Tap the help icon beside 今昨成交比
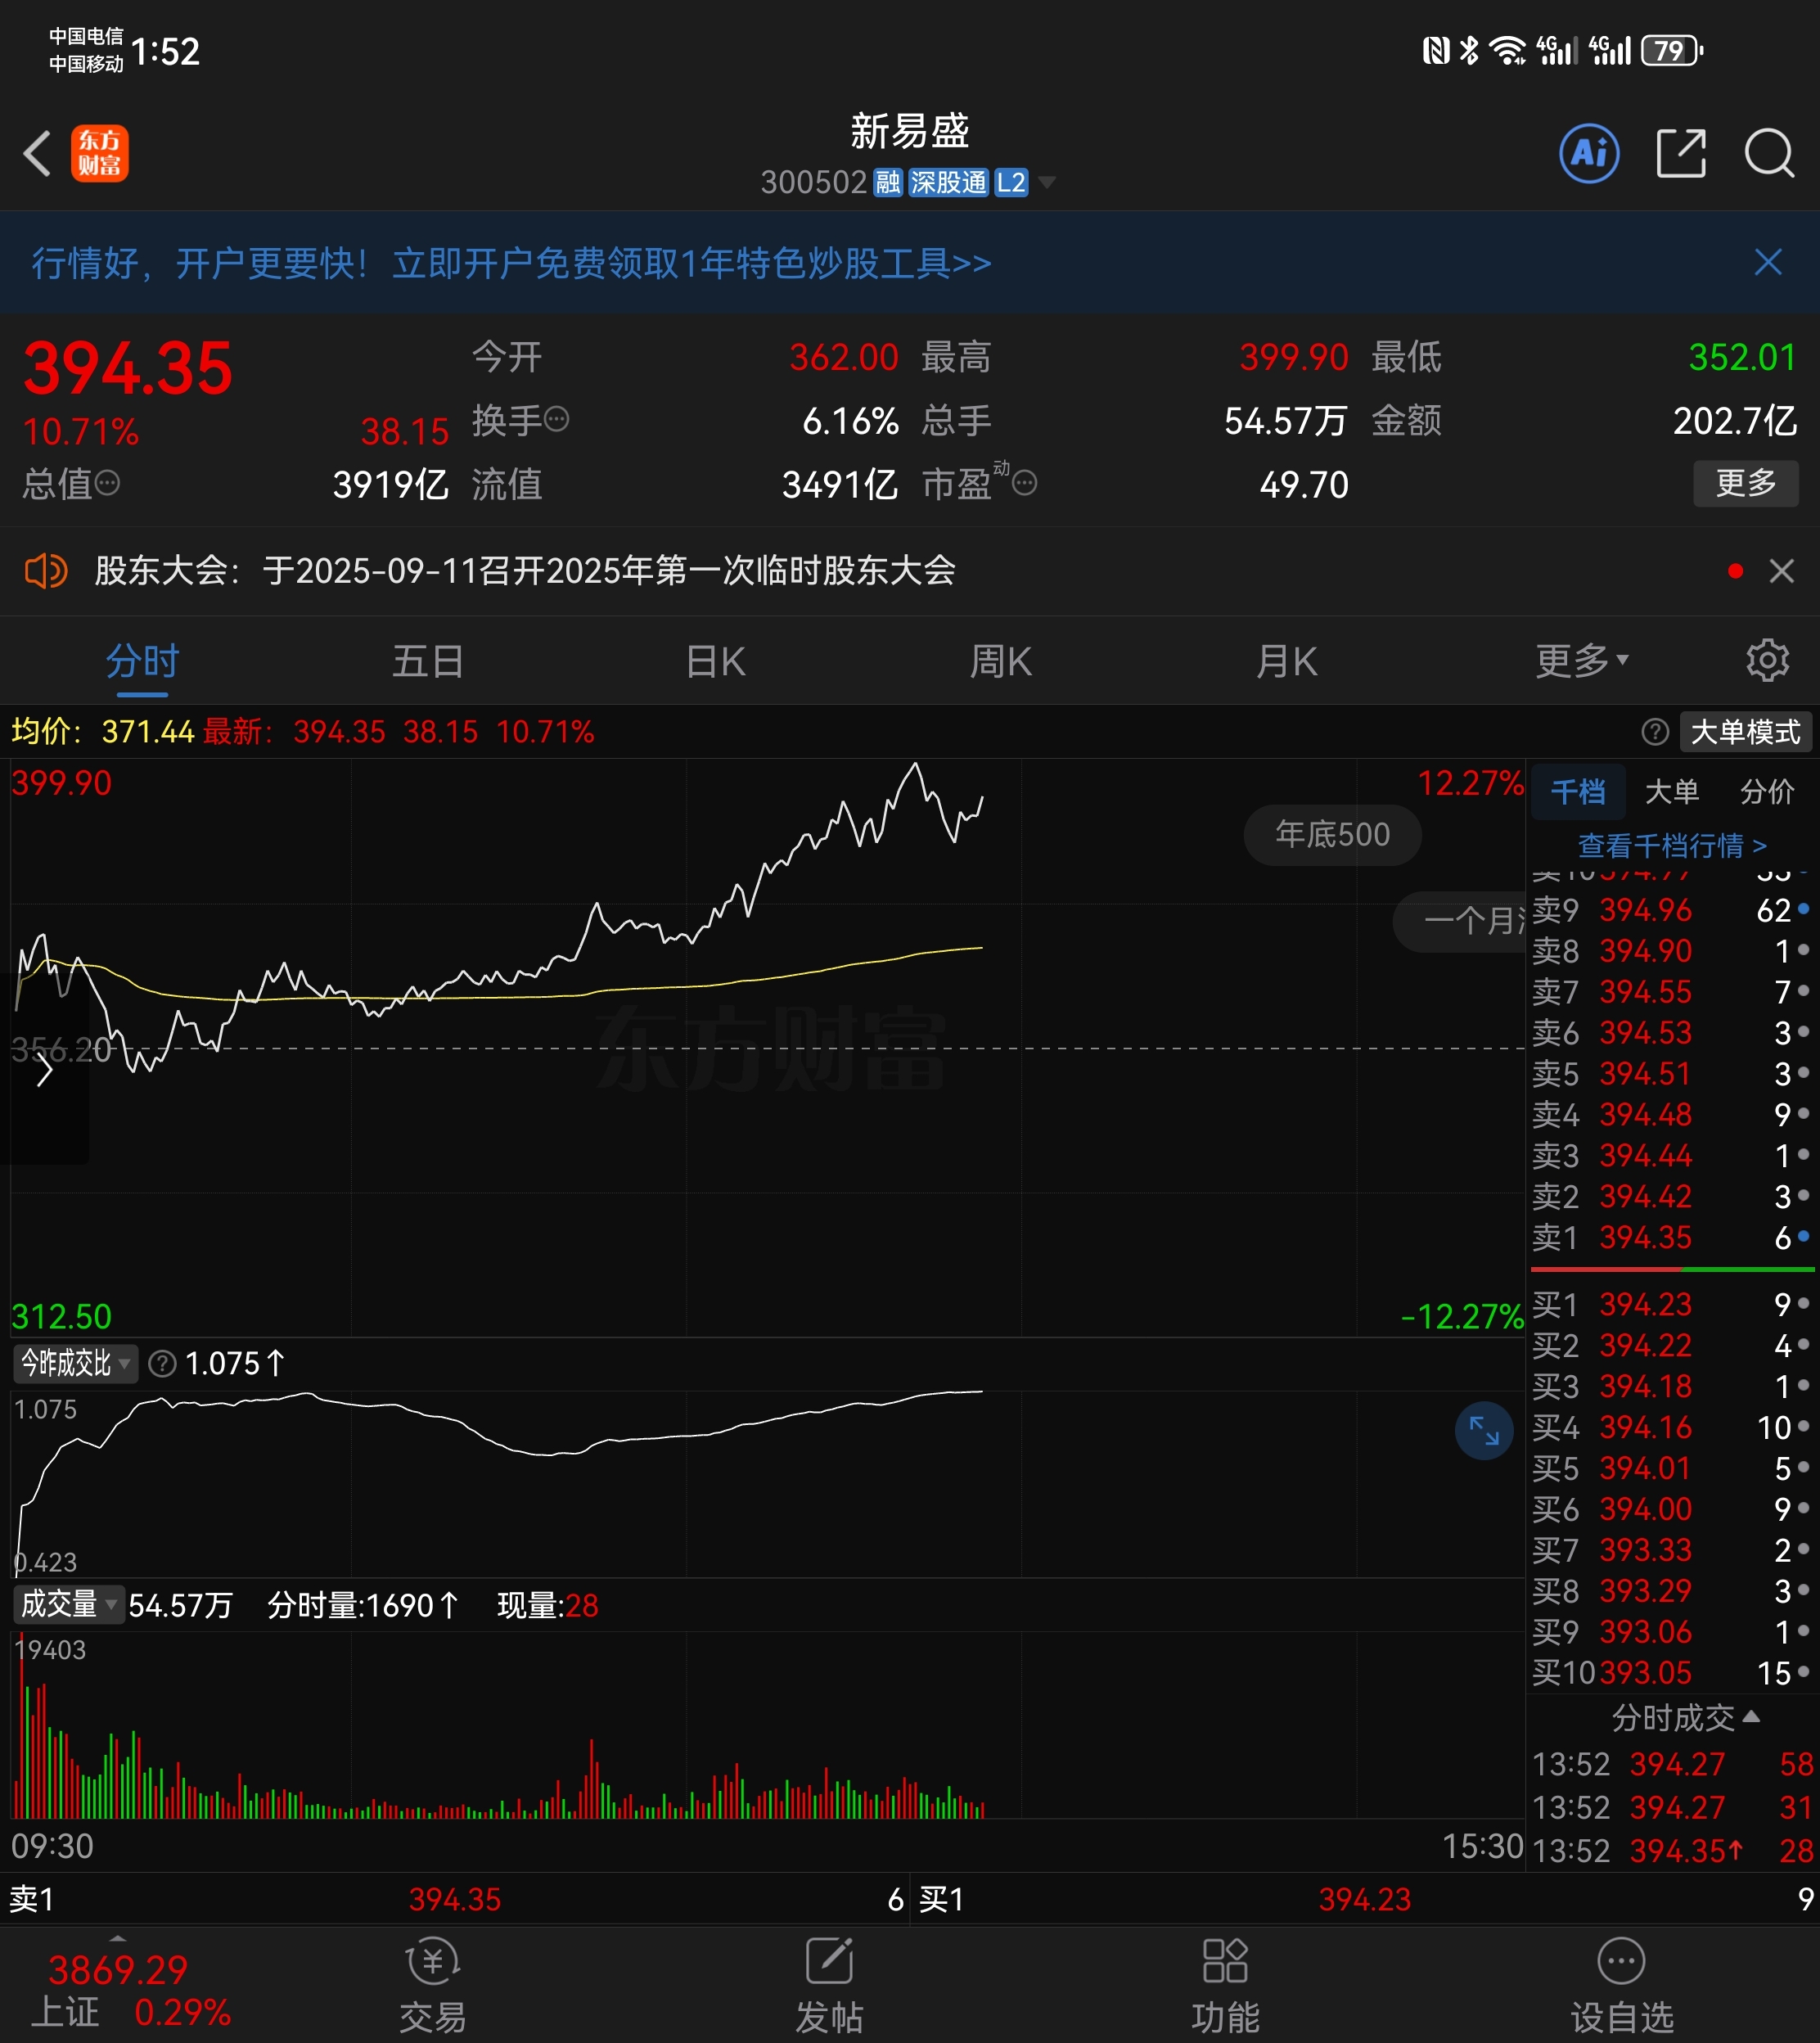This screenshot has height=2043, width=1820. (x=162, y=1363)
